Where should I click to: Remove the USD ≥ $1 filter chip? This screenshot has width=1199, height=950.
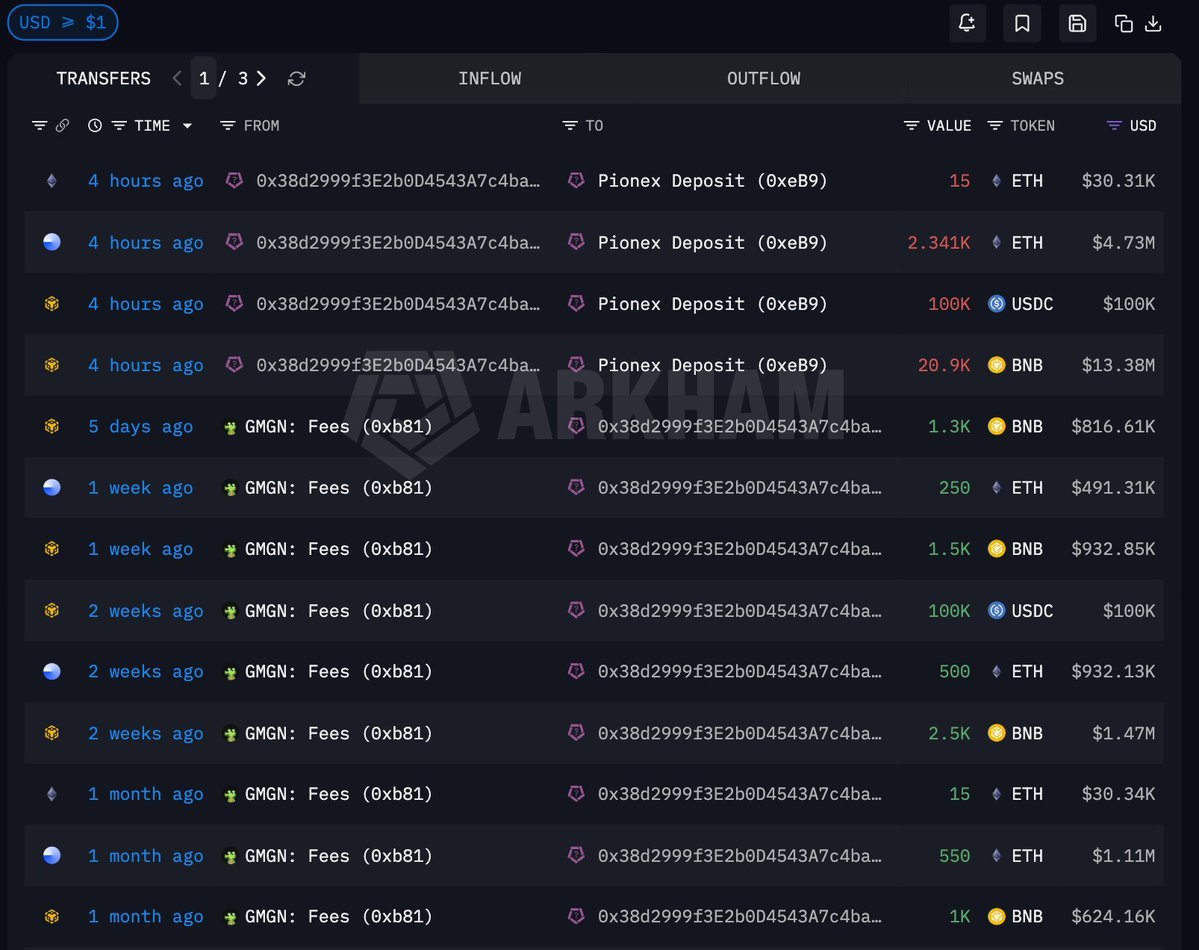click(63, 22)
